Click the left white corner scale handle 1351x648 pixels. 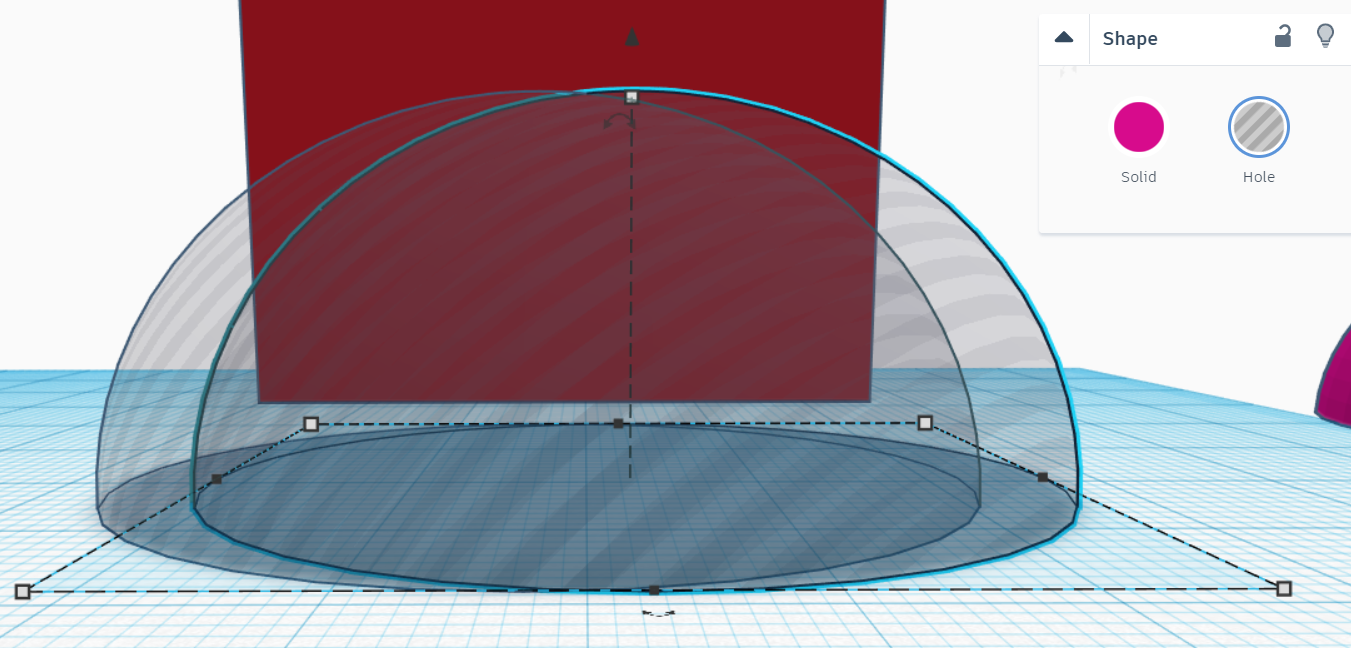pyautogui.click(x=309, y=424)
